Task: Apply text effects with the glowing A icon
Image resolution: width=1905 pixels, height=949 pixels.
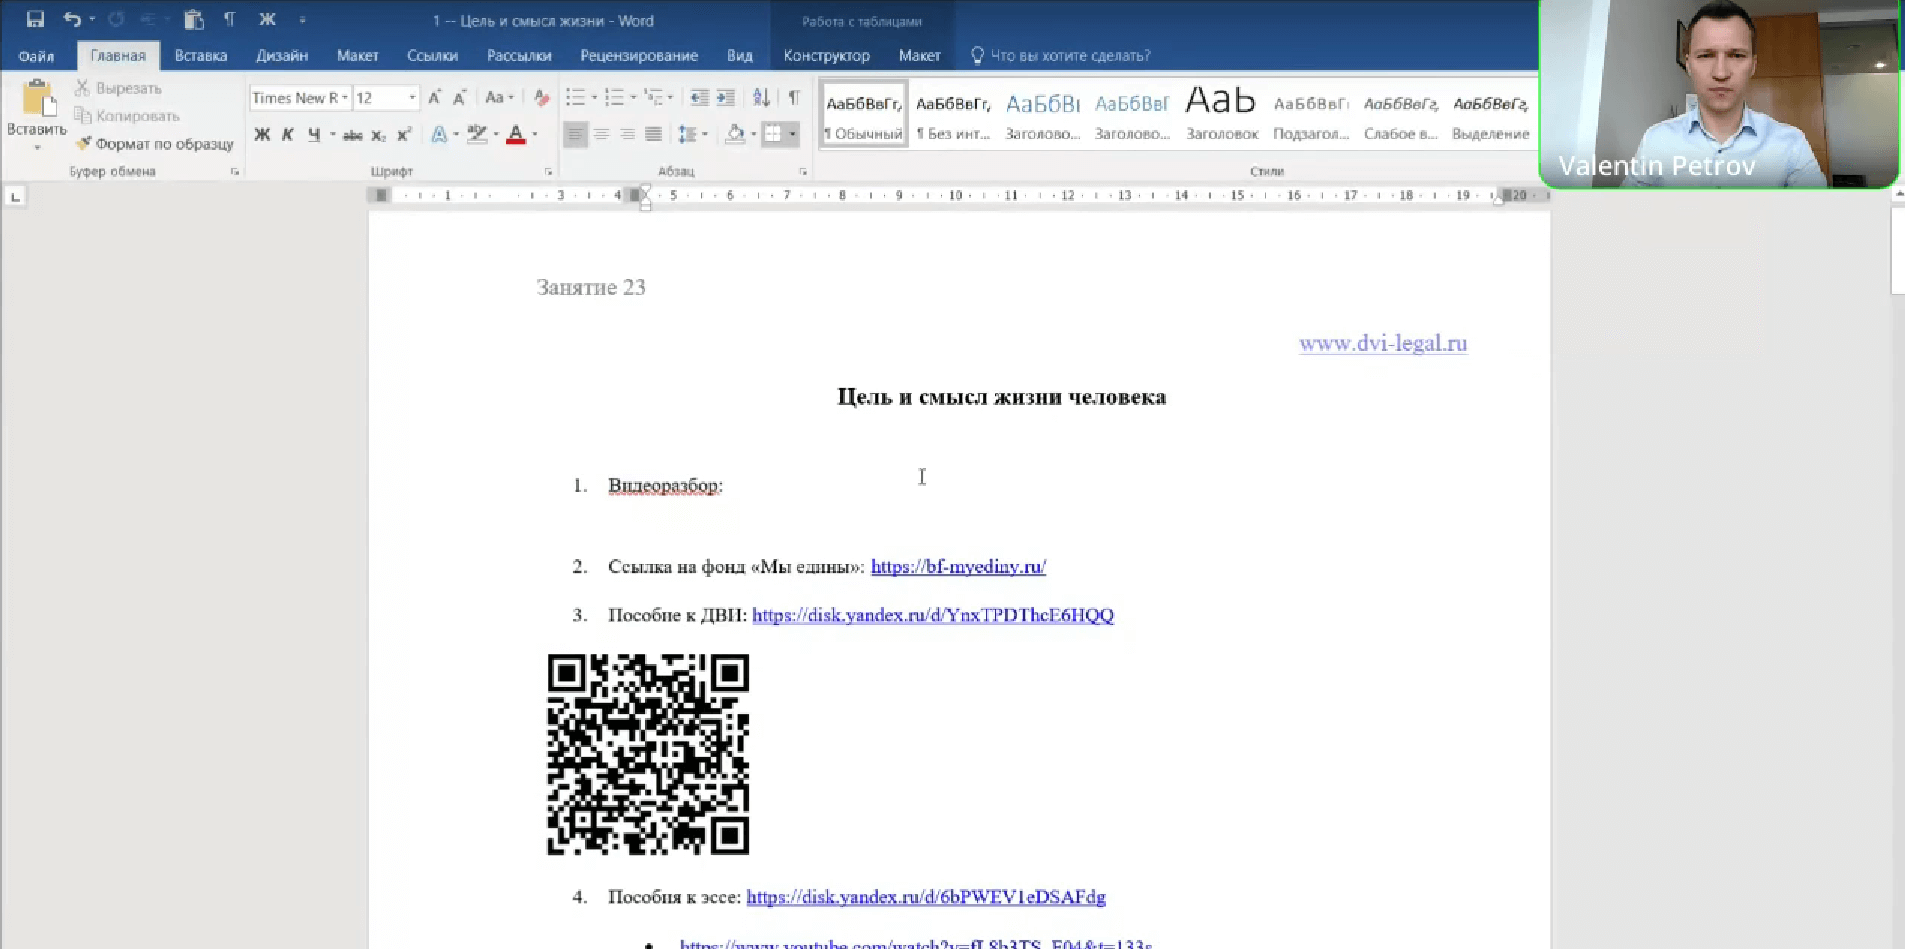Action: [439, 135]
